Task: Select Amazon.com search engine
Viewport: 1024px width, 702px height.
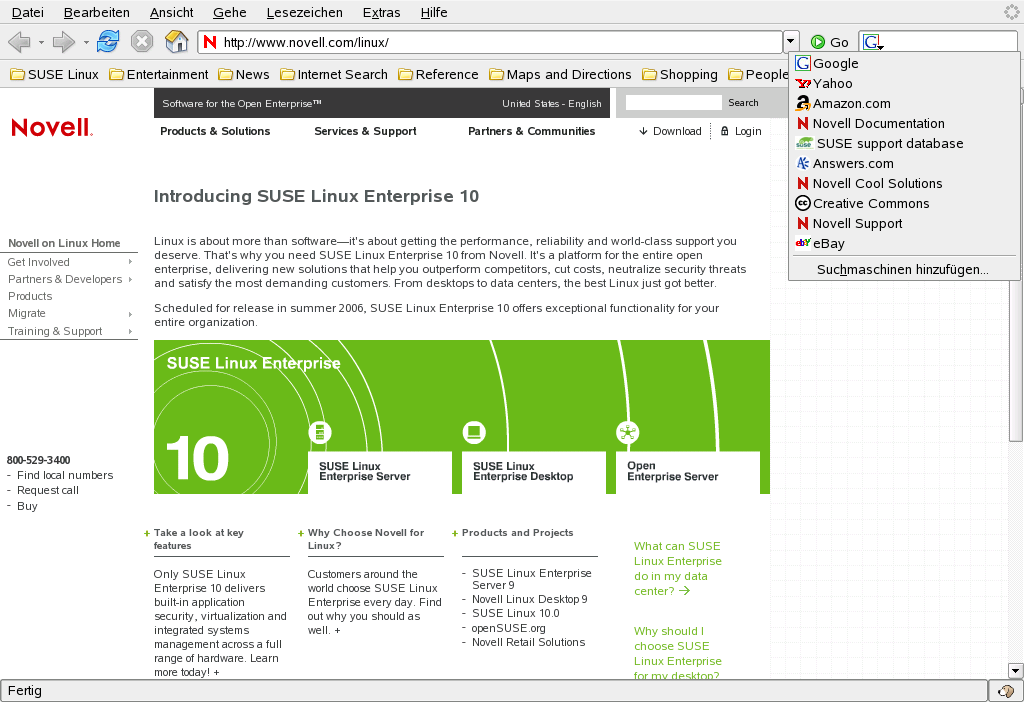Action: click(x=904, y=103)
